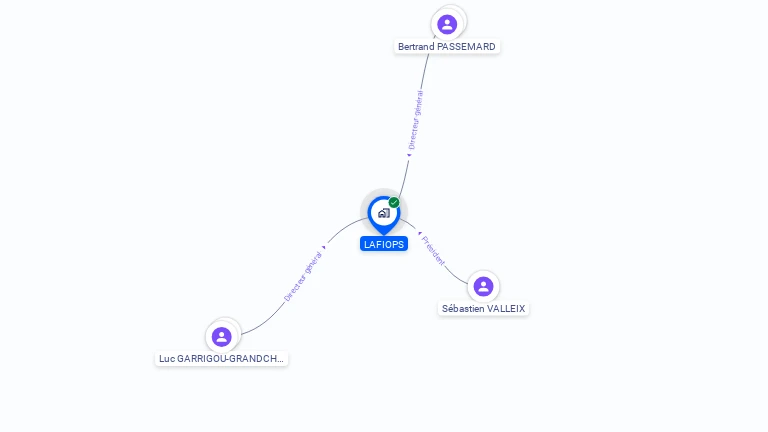Click Directeur général label toward Luc GARRIGOU
This screenshot has height=432, width=768.
click(303, 277)
